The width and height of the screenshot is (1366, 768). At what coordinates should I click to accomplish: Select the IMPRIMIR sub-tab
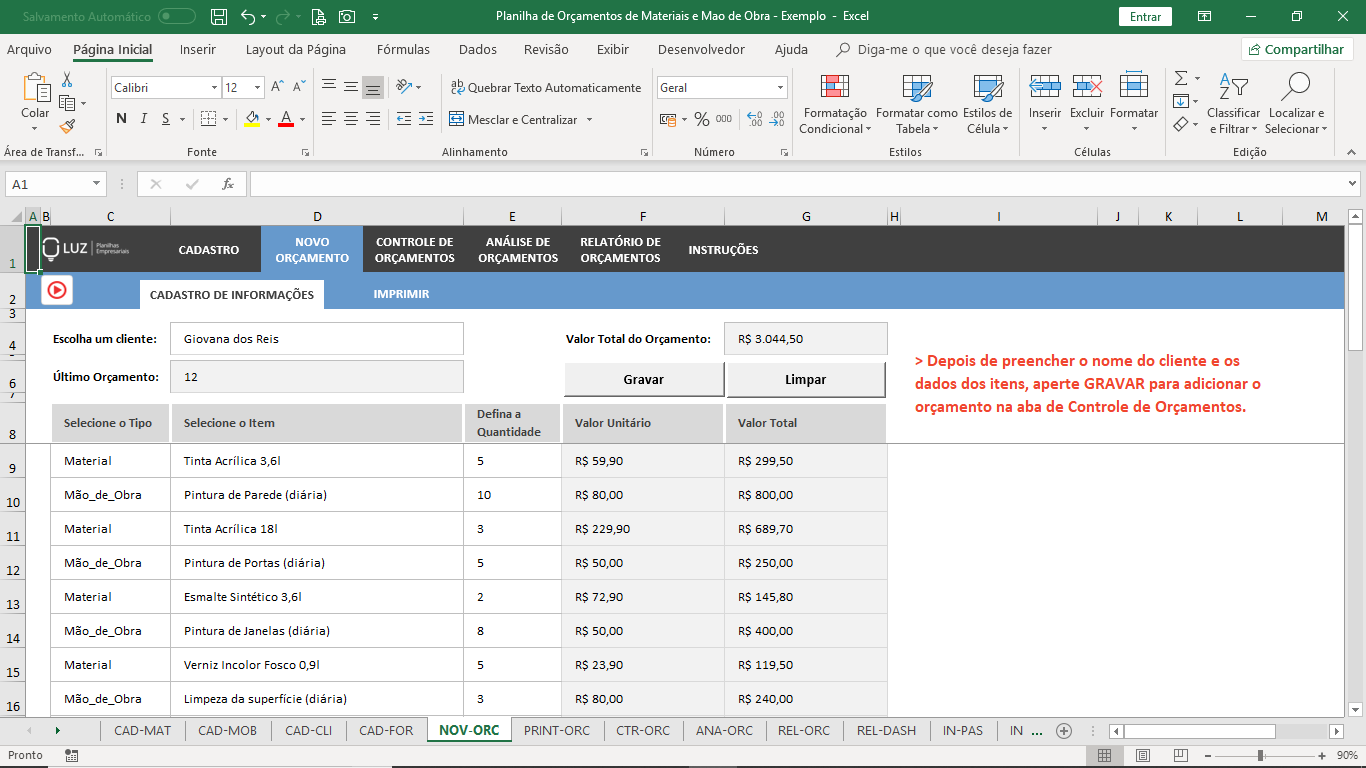click(401, 294)
